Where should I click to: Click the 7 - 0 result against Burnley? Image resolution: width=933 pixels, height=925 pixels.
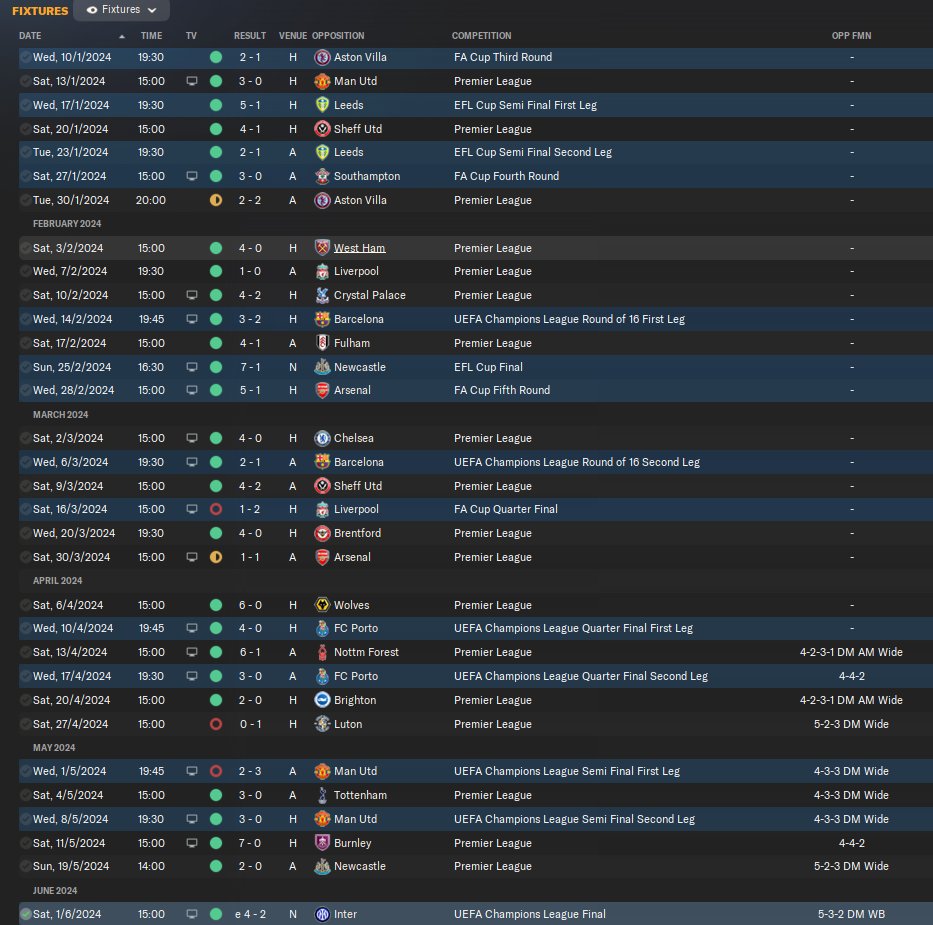[x=250, y=843]
